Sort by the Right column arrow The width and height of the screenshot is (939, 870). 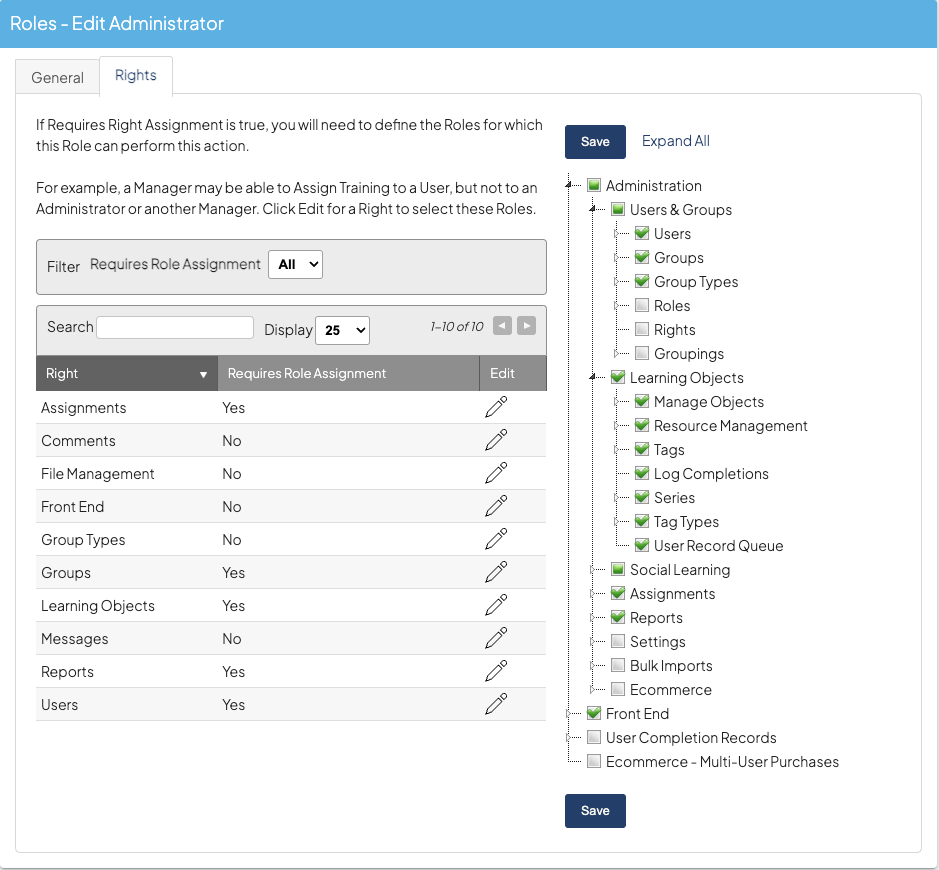(203, 374)
